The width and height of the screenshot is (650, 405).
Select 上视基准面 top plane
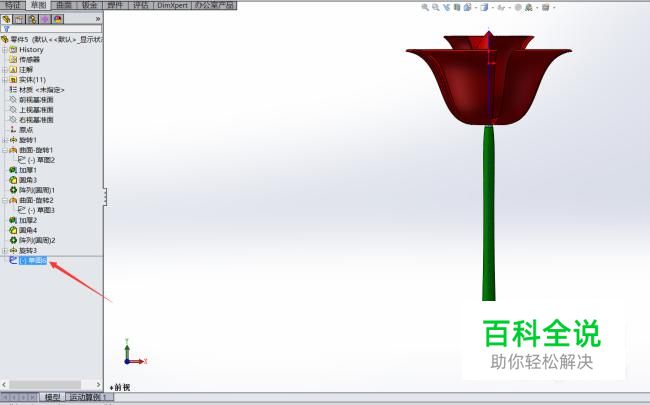coord(32,109)
